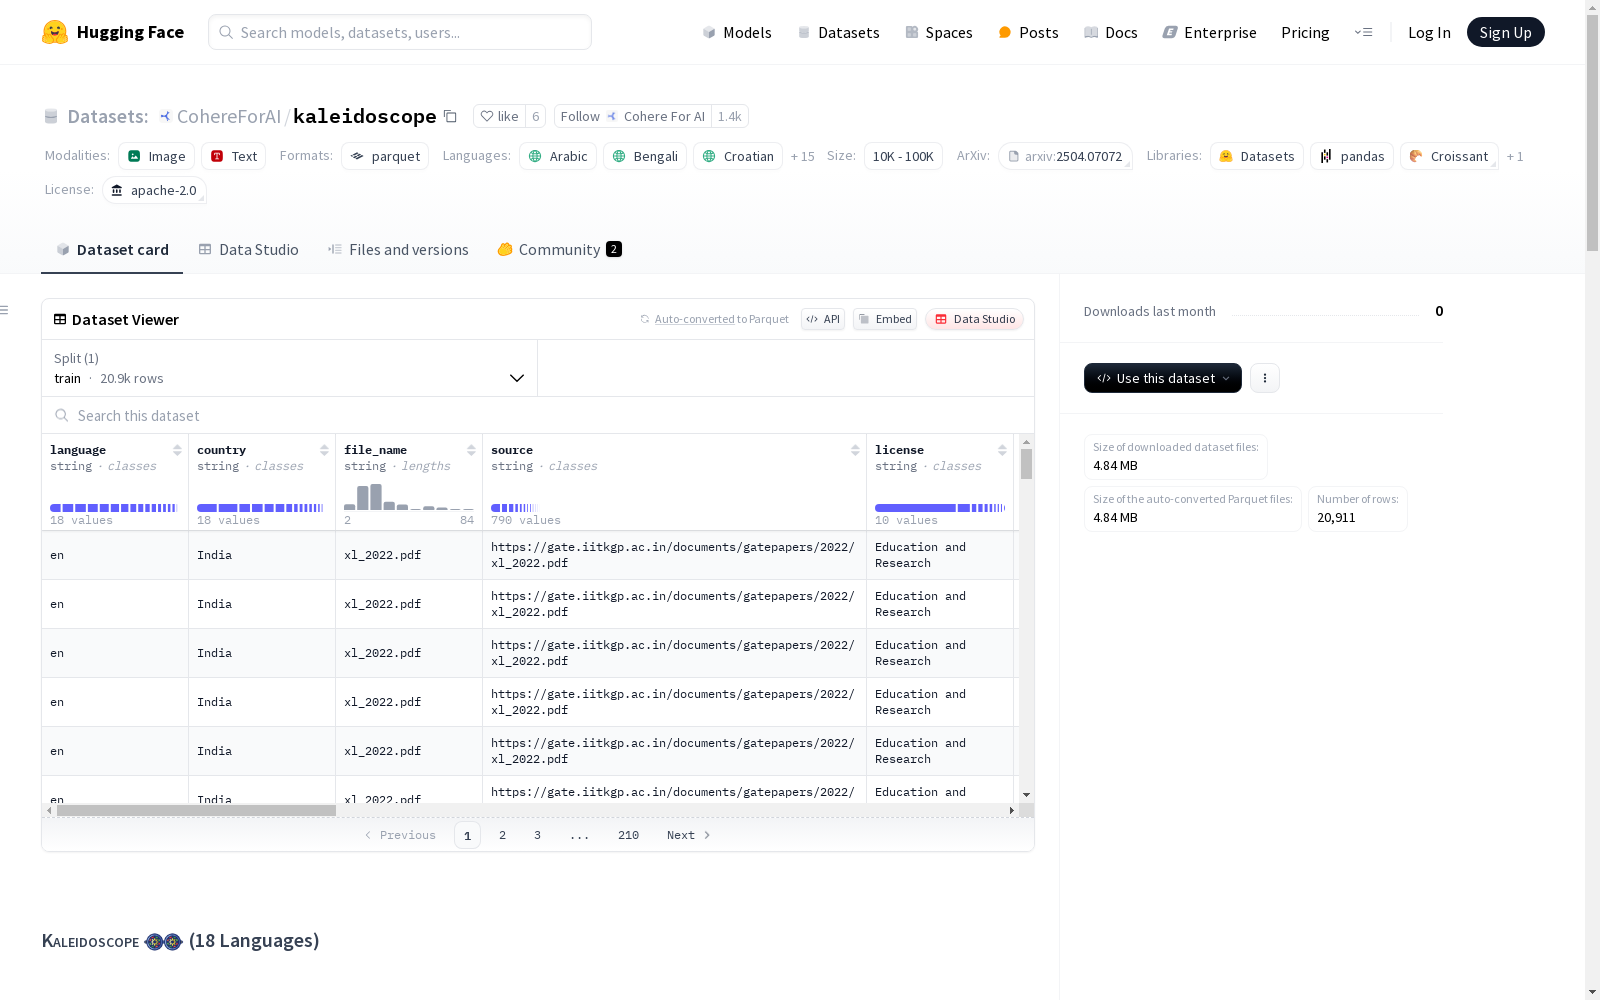
Task: Click the Search this dataset field
Action: pyautogui.click(x=538, y=415)
